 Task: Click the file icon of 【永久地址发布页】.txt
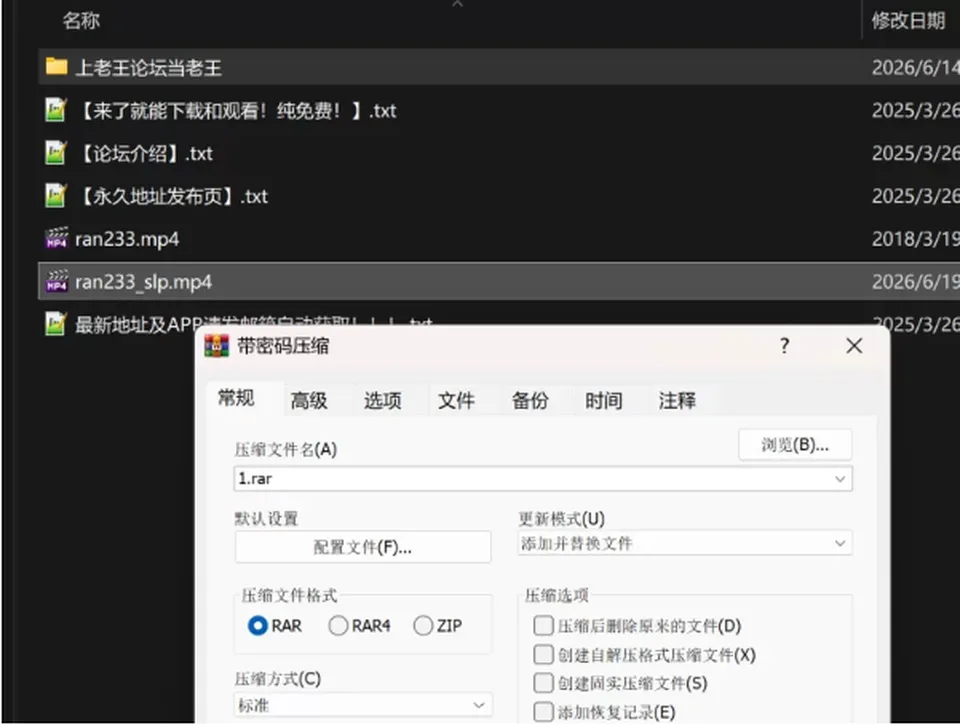pyautogui.click(x=56, y=196)
